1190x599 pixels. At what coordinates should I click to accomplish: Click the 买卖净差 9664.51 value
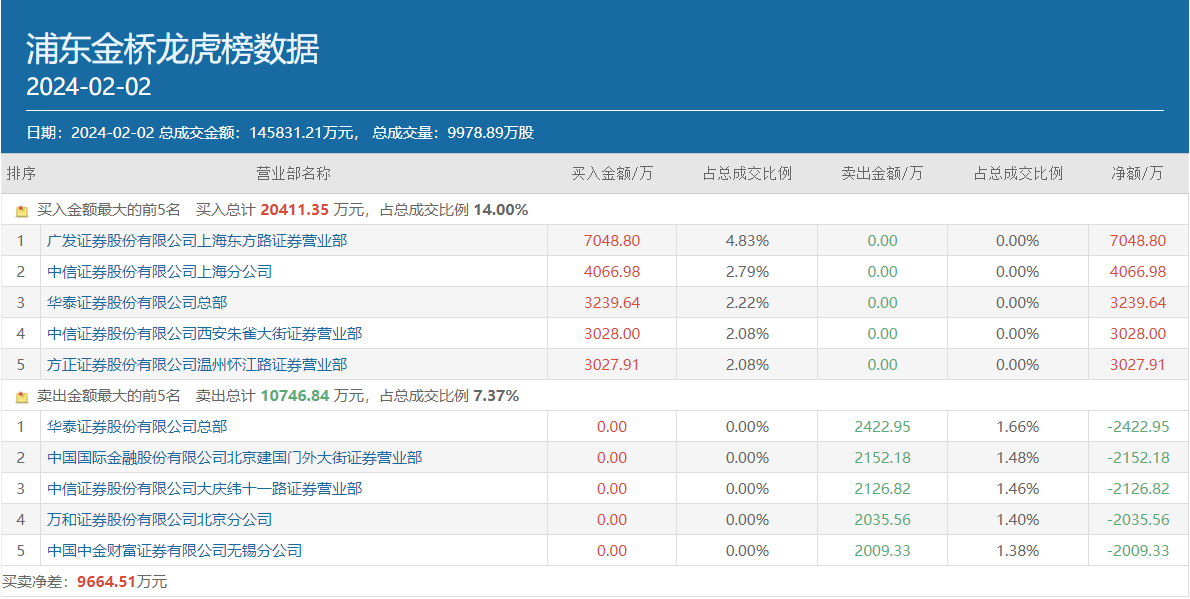[x=106, y=582]
